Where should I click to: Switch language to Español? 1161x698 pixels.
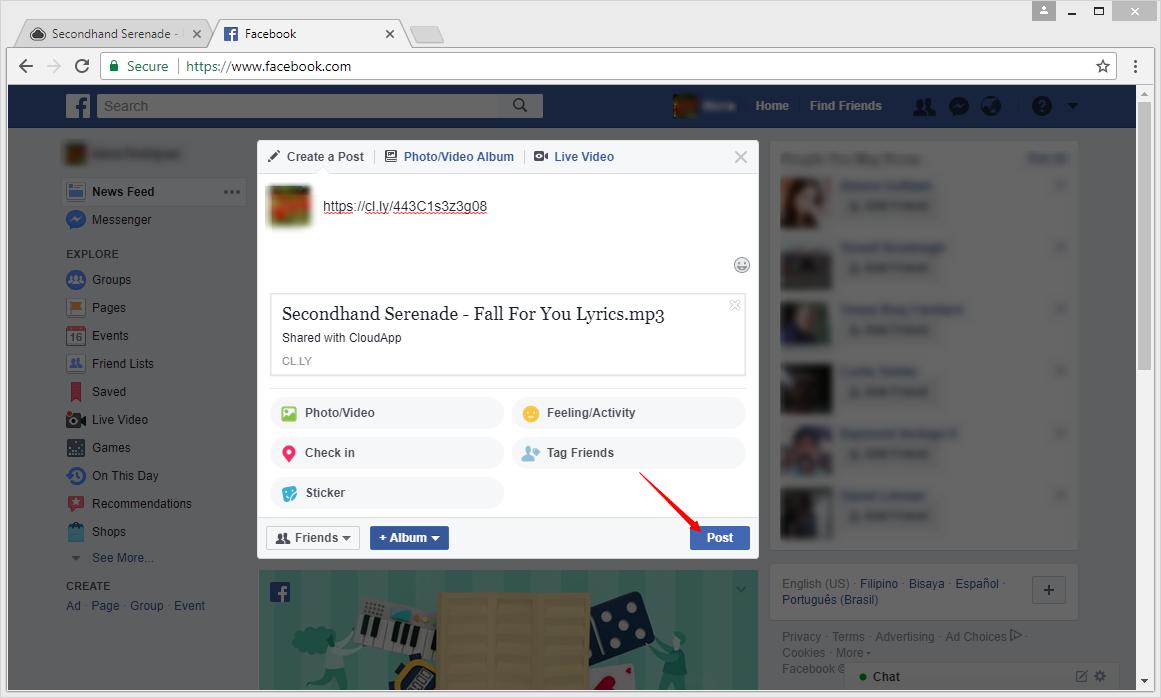coord(977,584)
